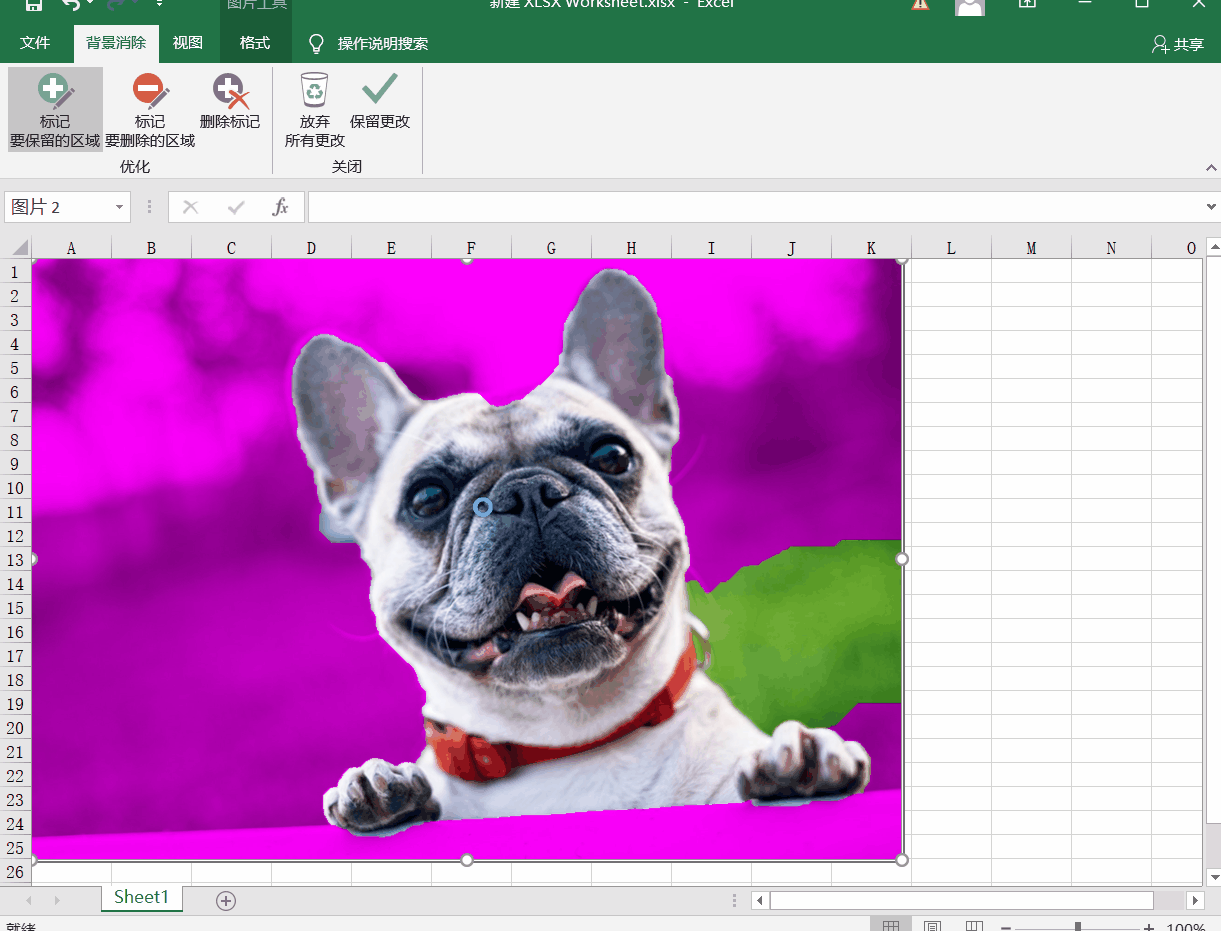Select the 标记要保留的区域 tool

(x=55, y=110)
